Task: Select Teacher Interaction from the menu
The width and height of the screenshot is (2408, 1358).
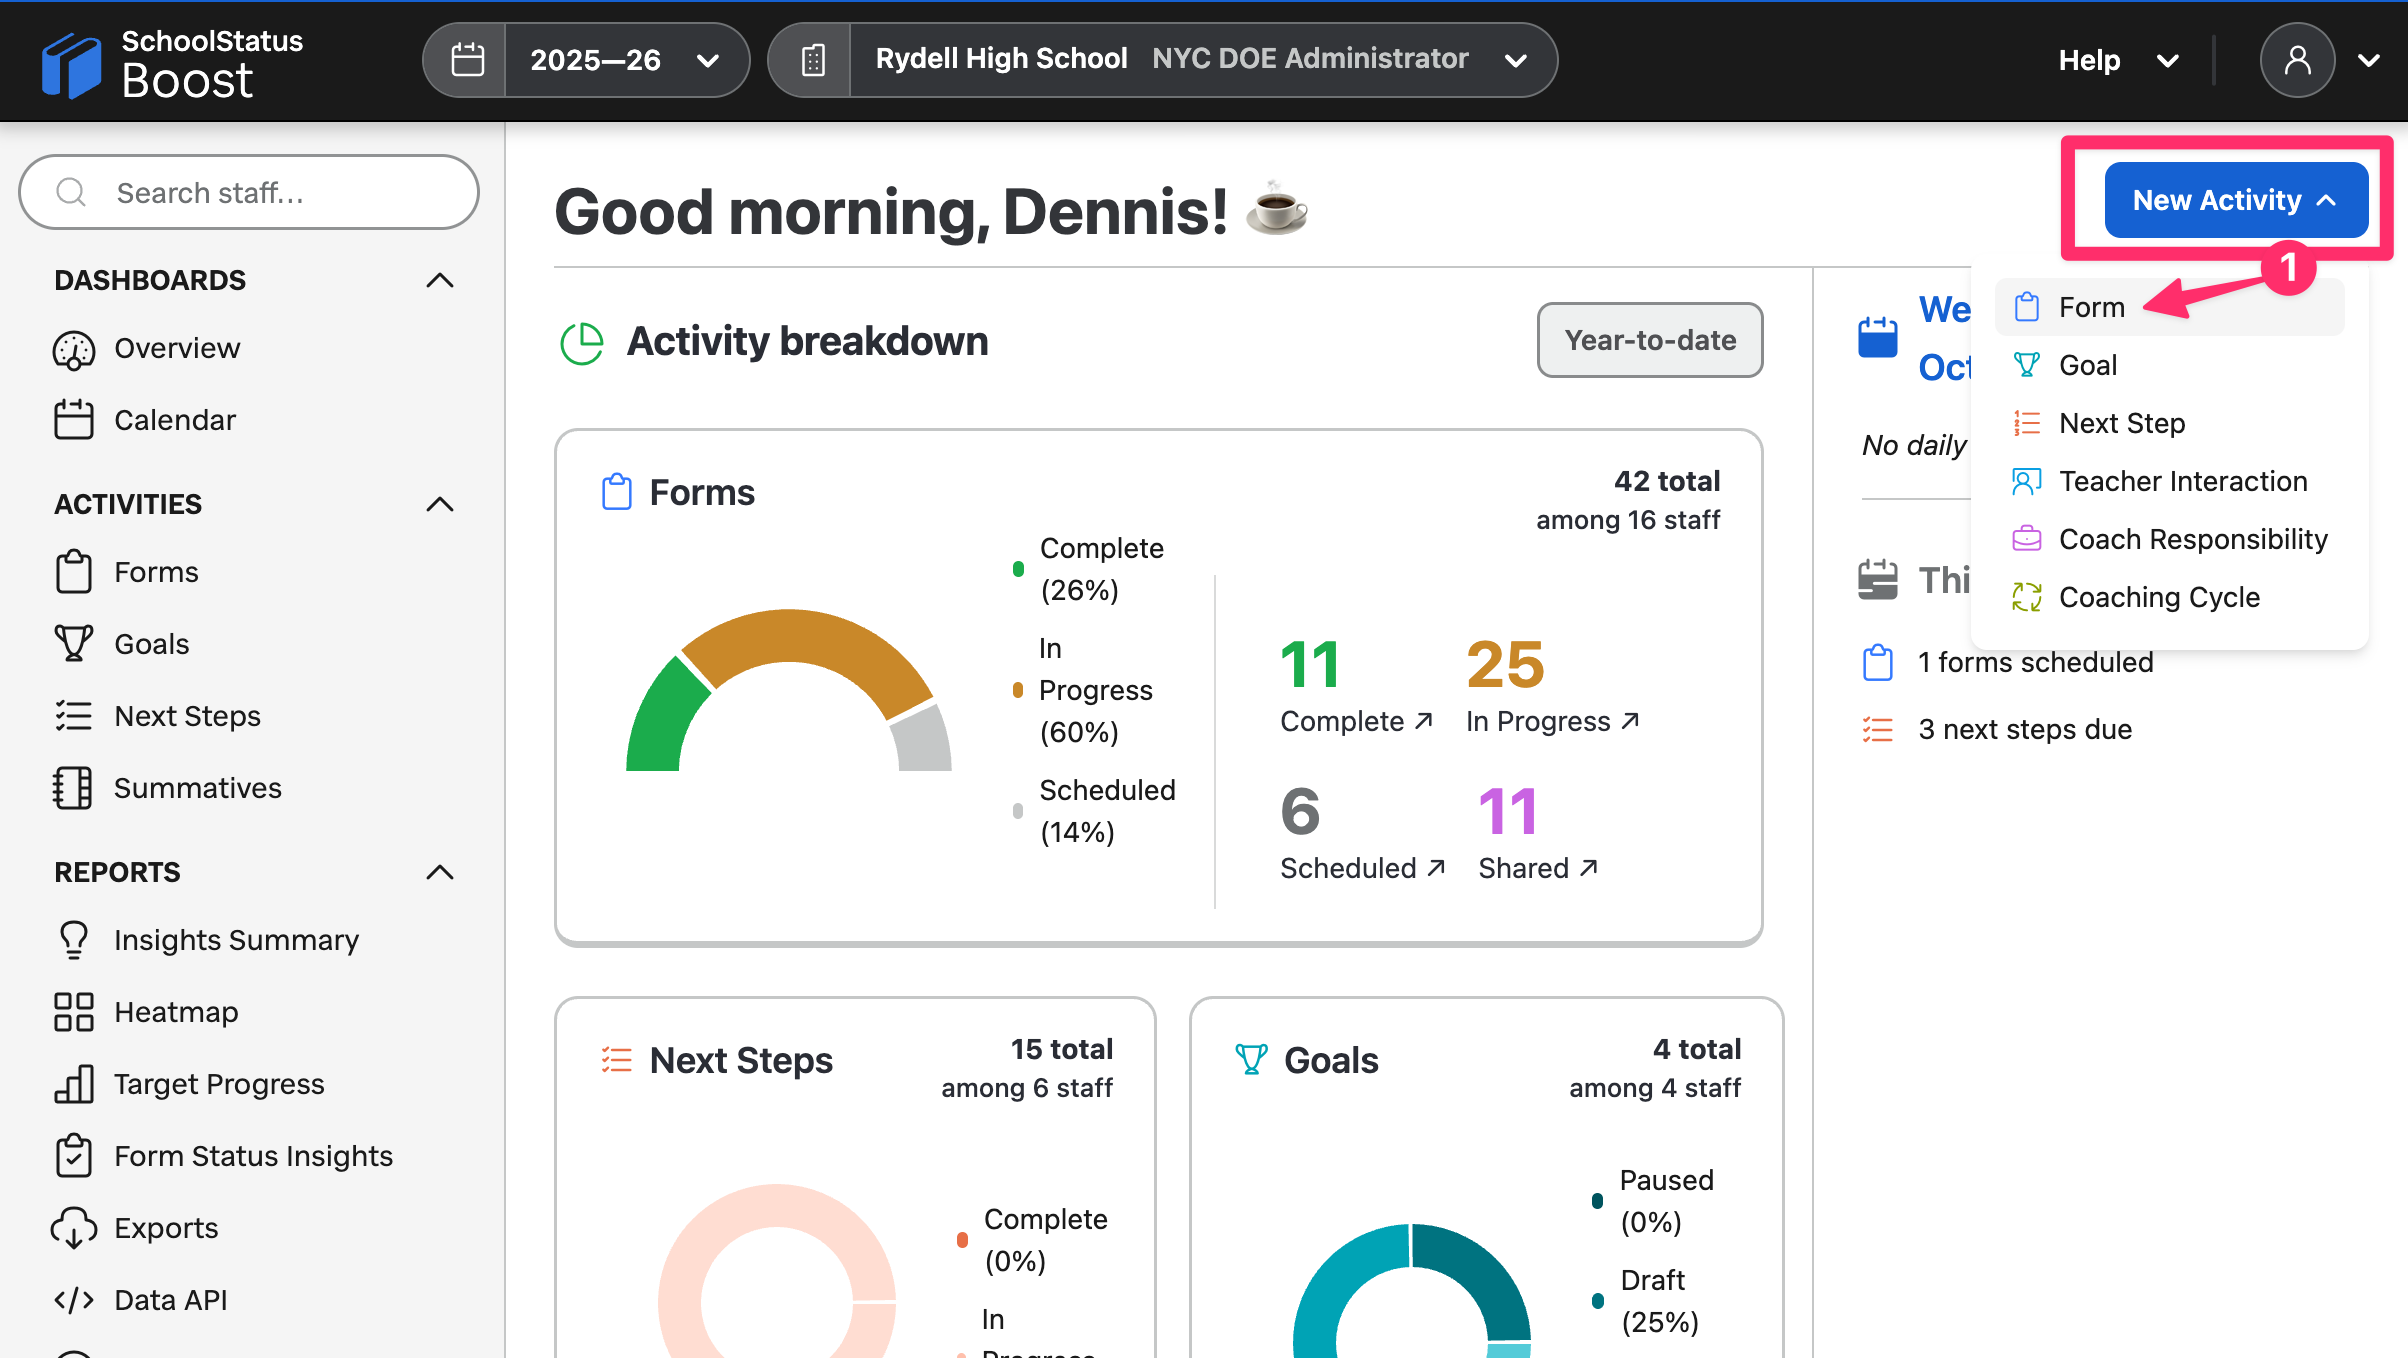Action: 2170,481
